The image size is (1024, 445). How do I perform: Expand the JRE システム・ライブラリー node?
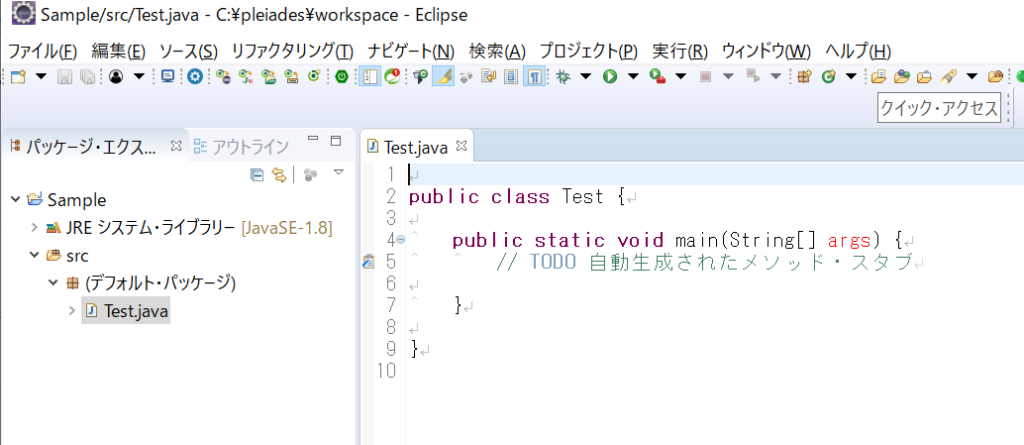[x=35, y=227]
